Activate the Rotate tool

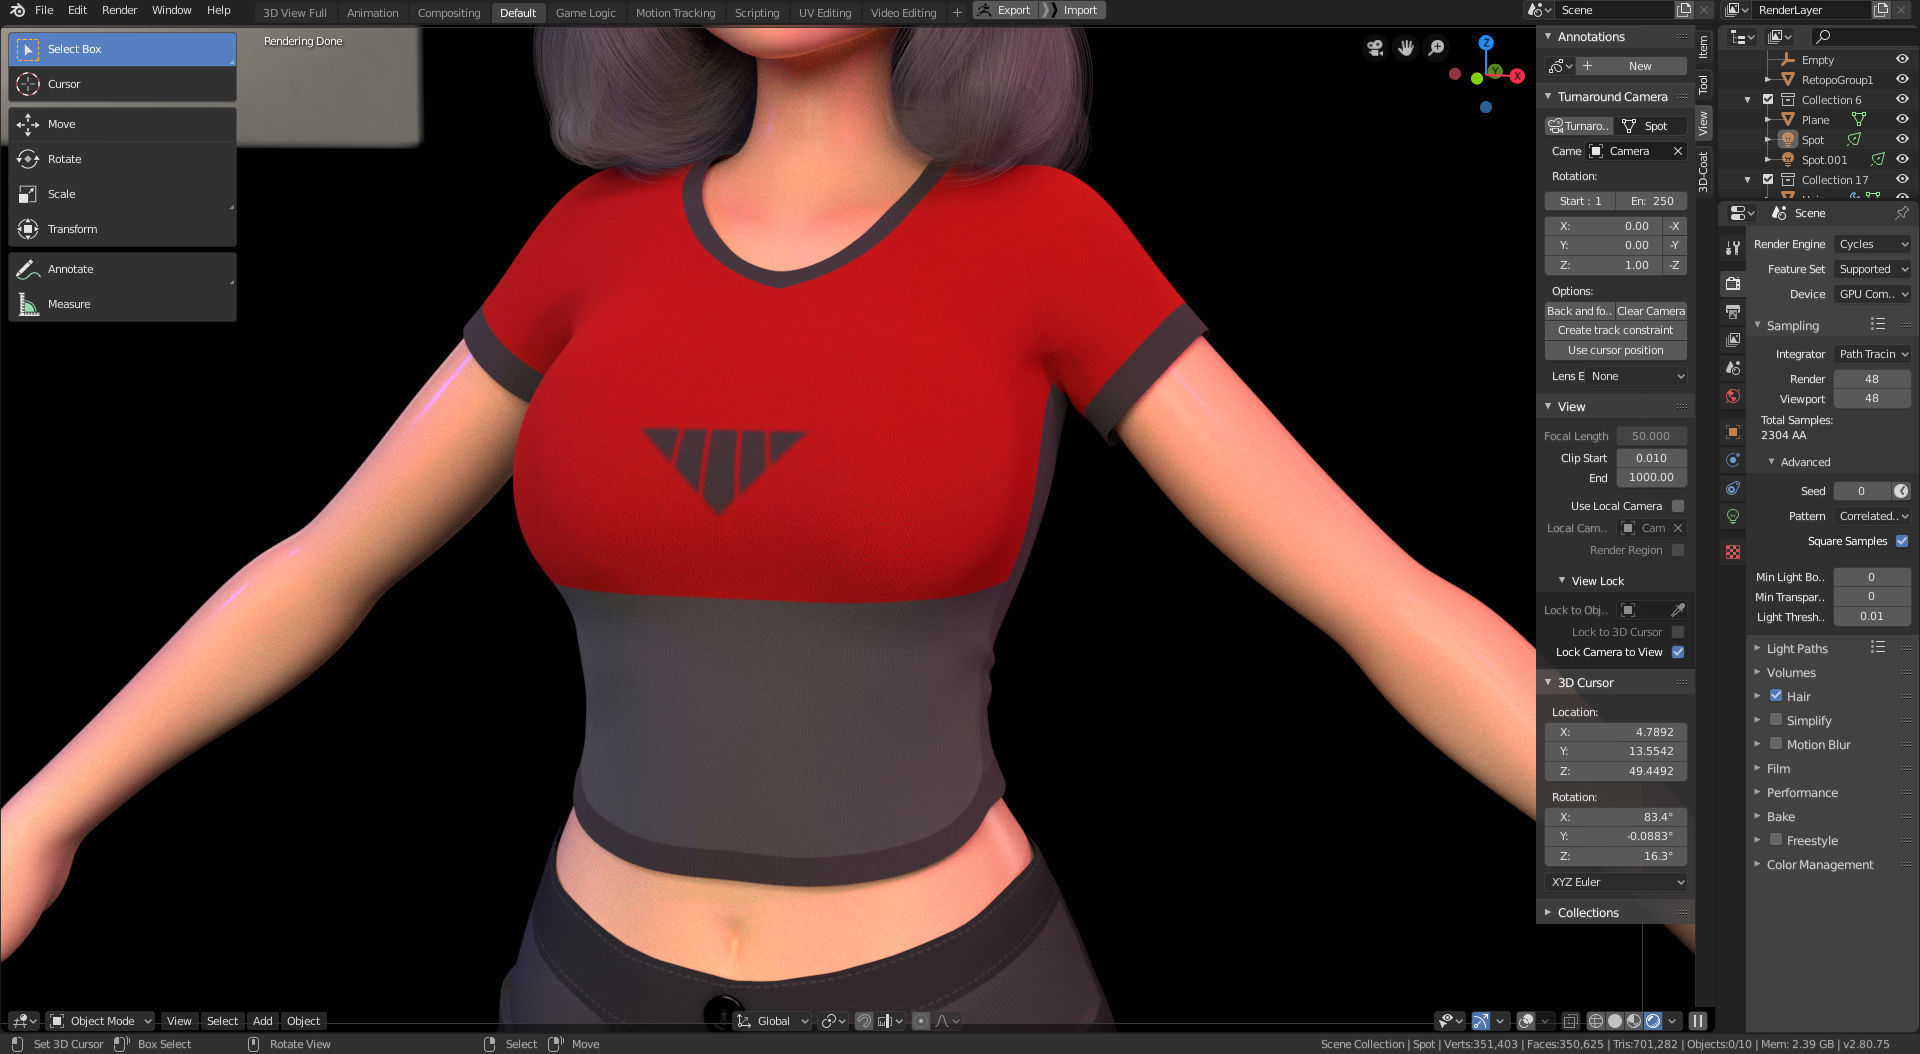[122, 159]
